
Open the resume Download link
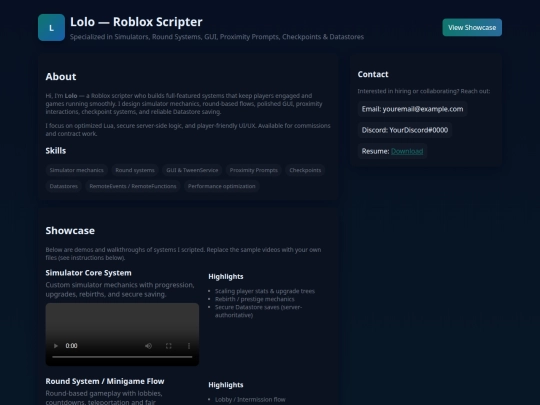pos(407,151)
